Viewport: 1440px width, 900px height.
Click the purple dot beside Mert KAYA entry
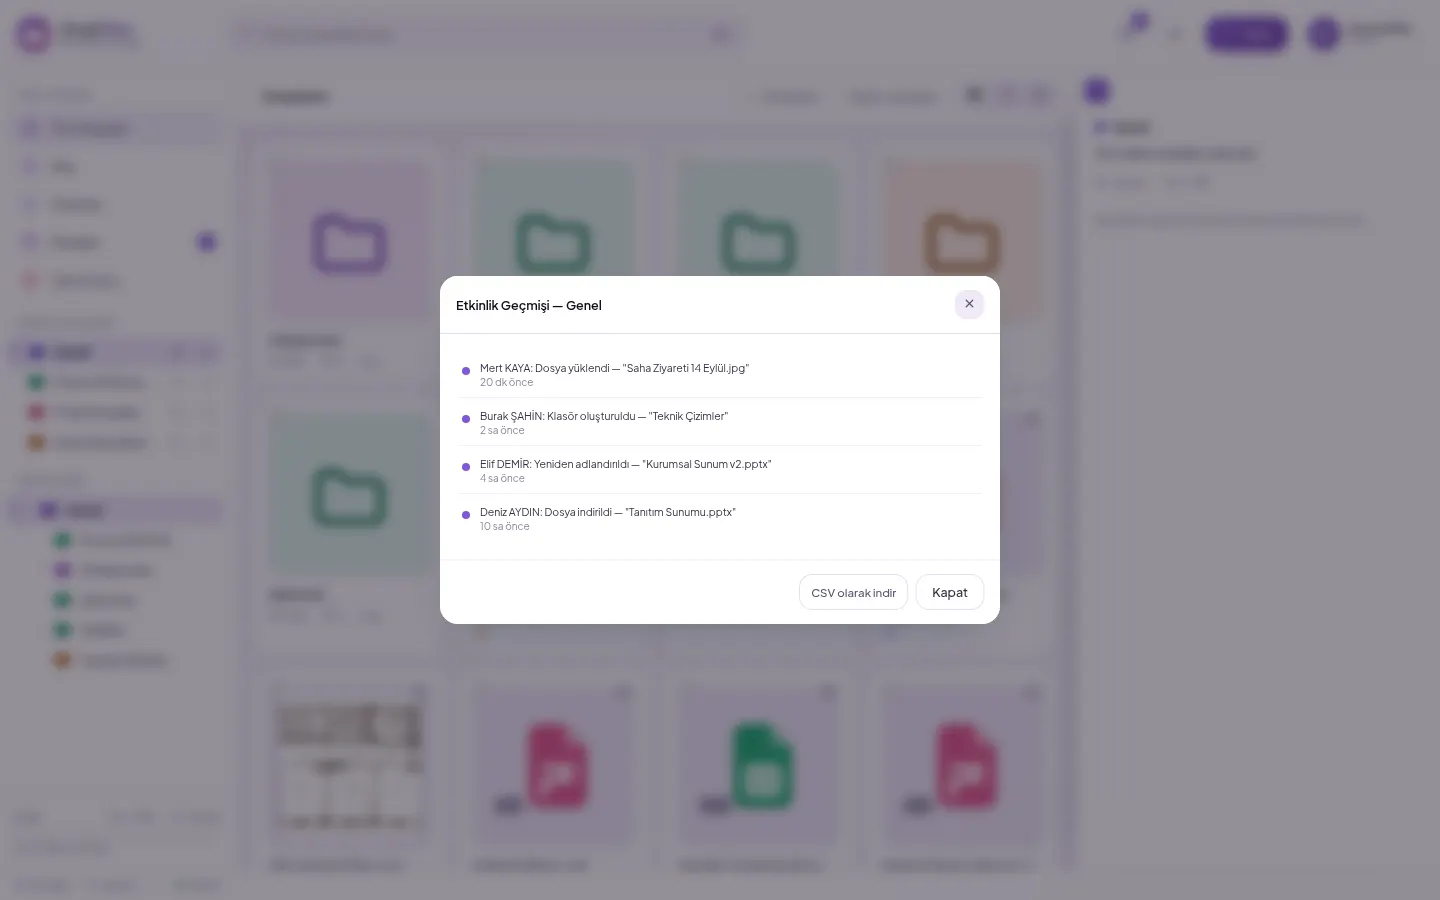click(466, 371)
